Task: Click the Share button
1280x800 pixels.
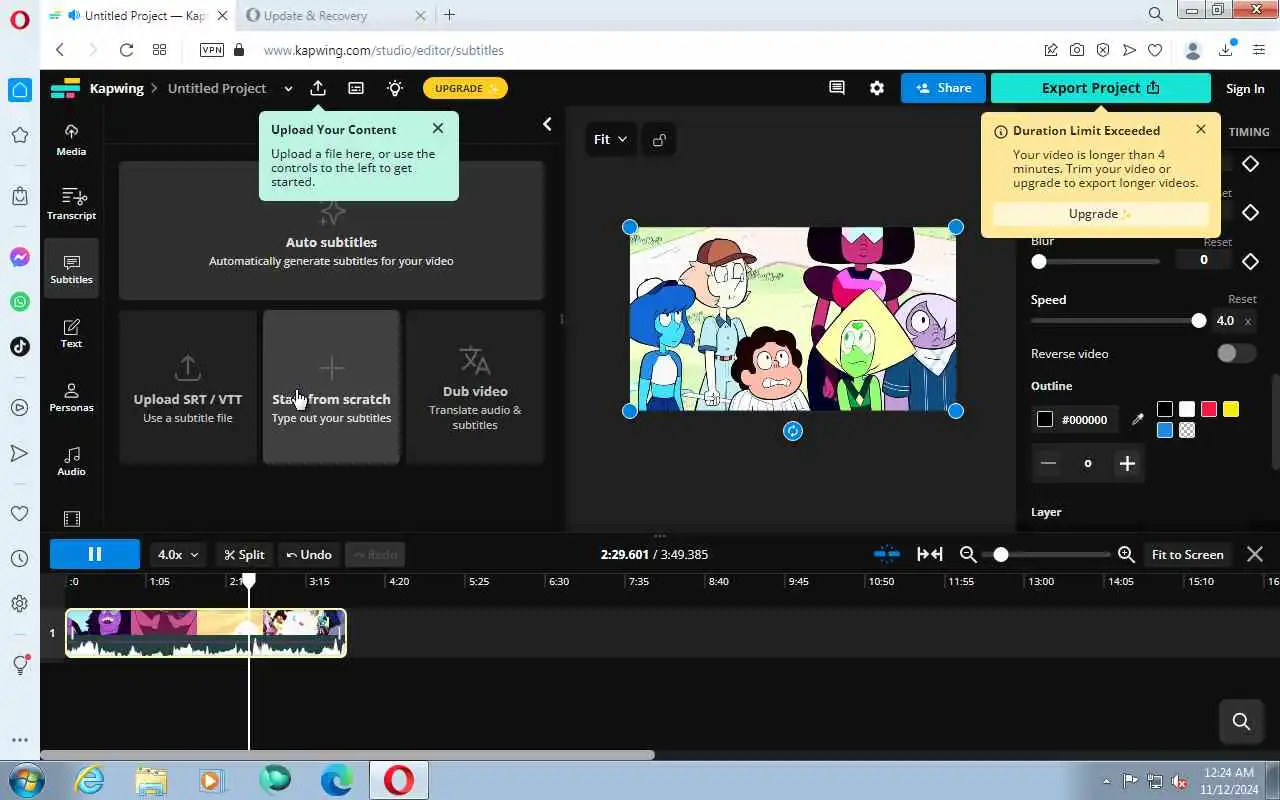Action: (943, 88)
